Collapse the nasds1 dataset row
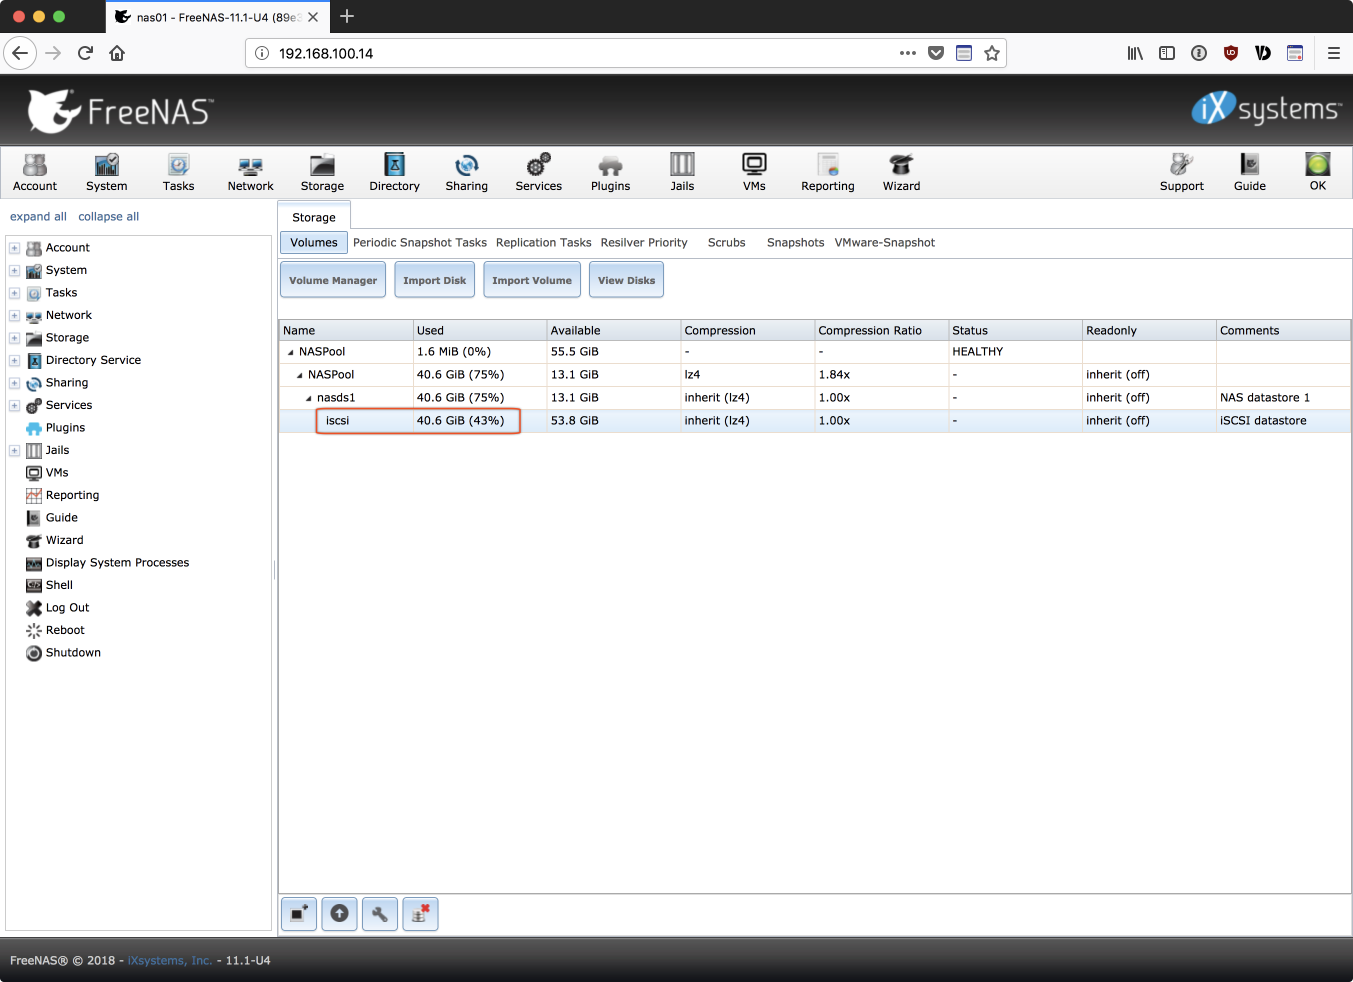 pos(309,398)
